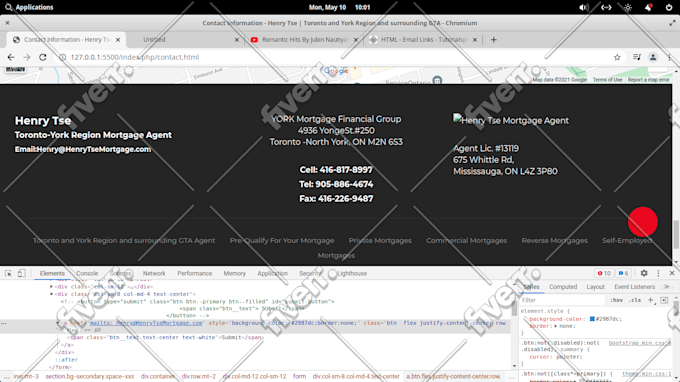Toggle the computed styles sidebar icon

(664, 300)
